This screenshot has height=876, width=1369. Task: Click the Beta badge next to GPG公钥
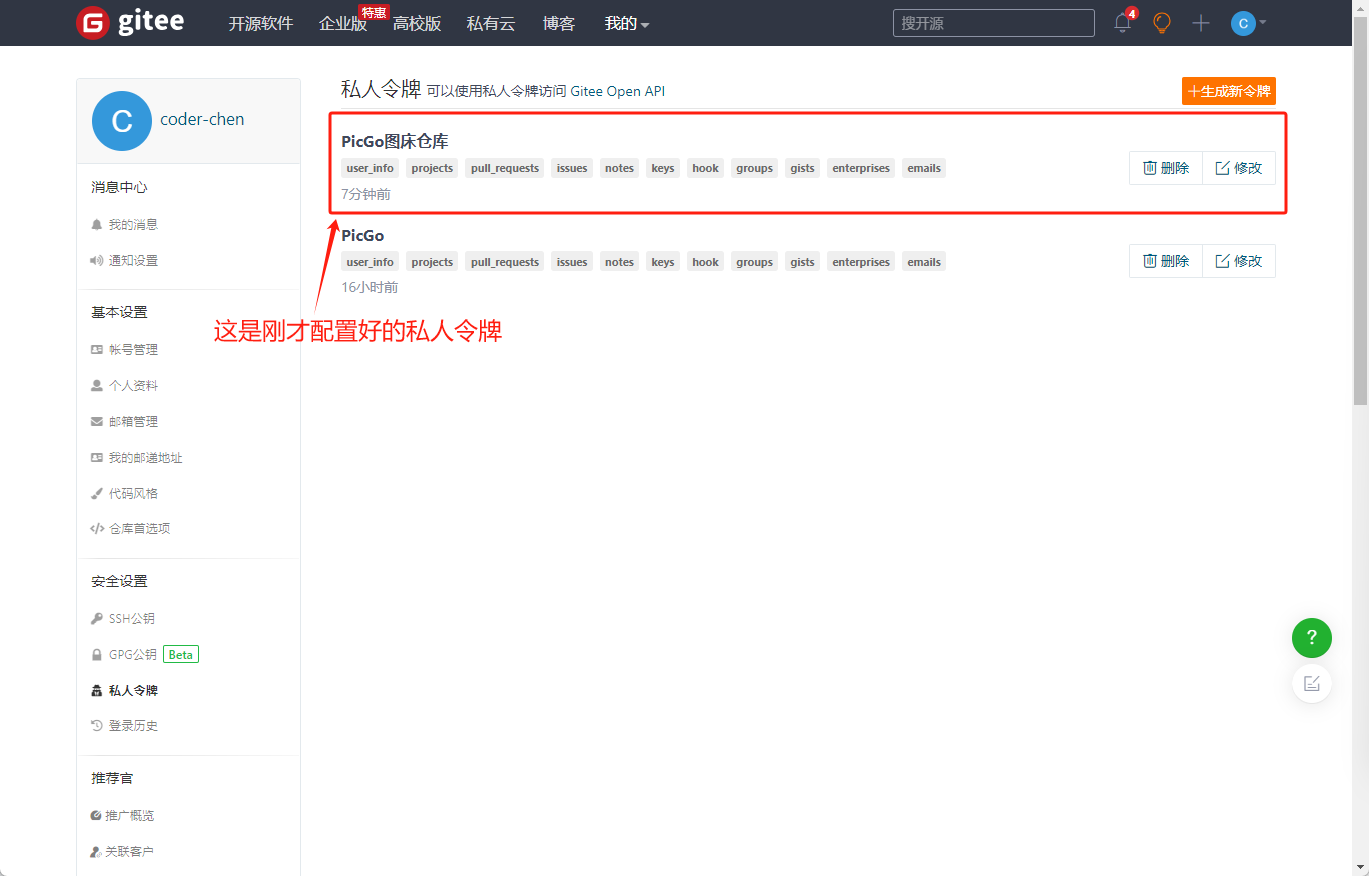(181, 655)
